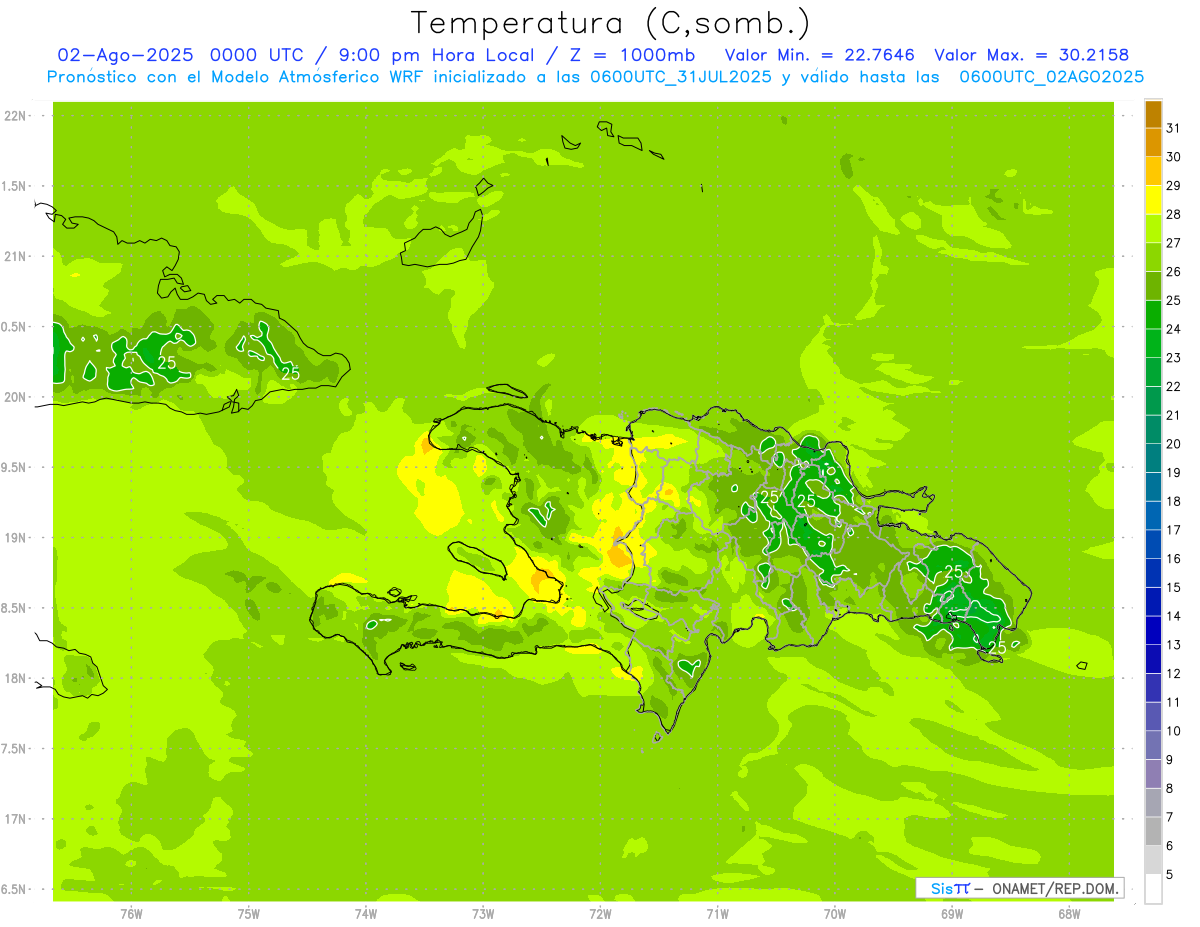The width and height of the screenshot is (1200, 927).
Task: Click the legend value '15'
Action: point(1173,587)
